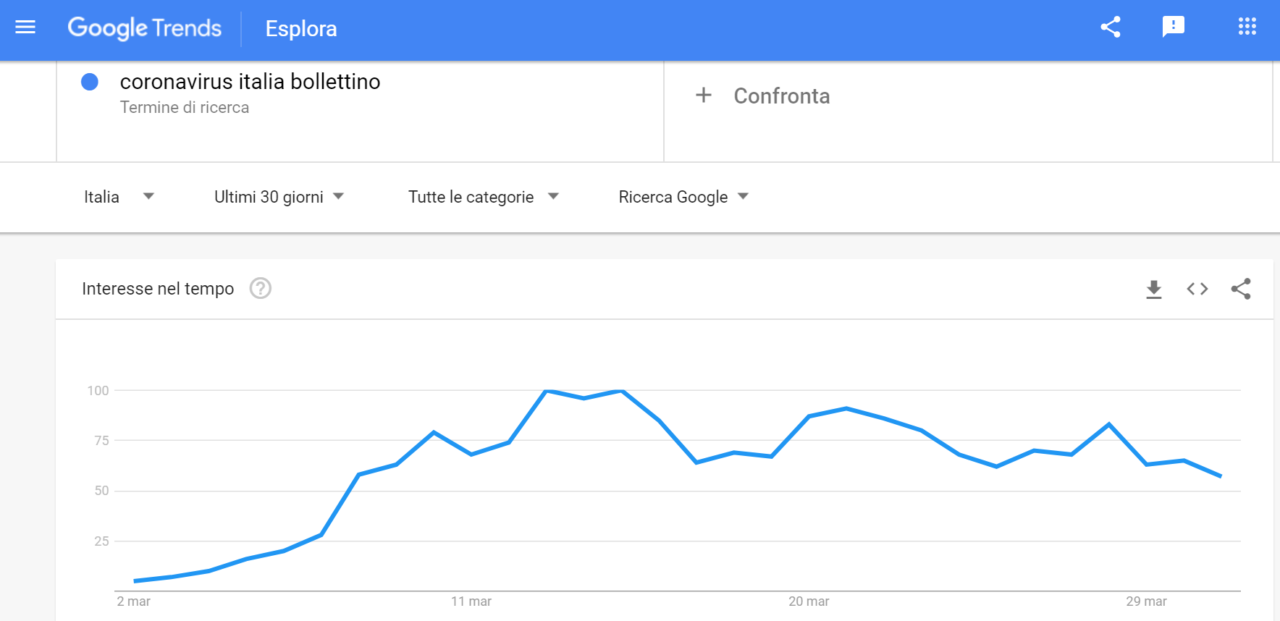Viewport: 1280px width, 621px height.
Task: Open Tutte le categorie dropdown
Action: pos(483,197)
